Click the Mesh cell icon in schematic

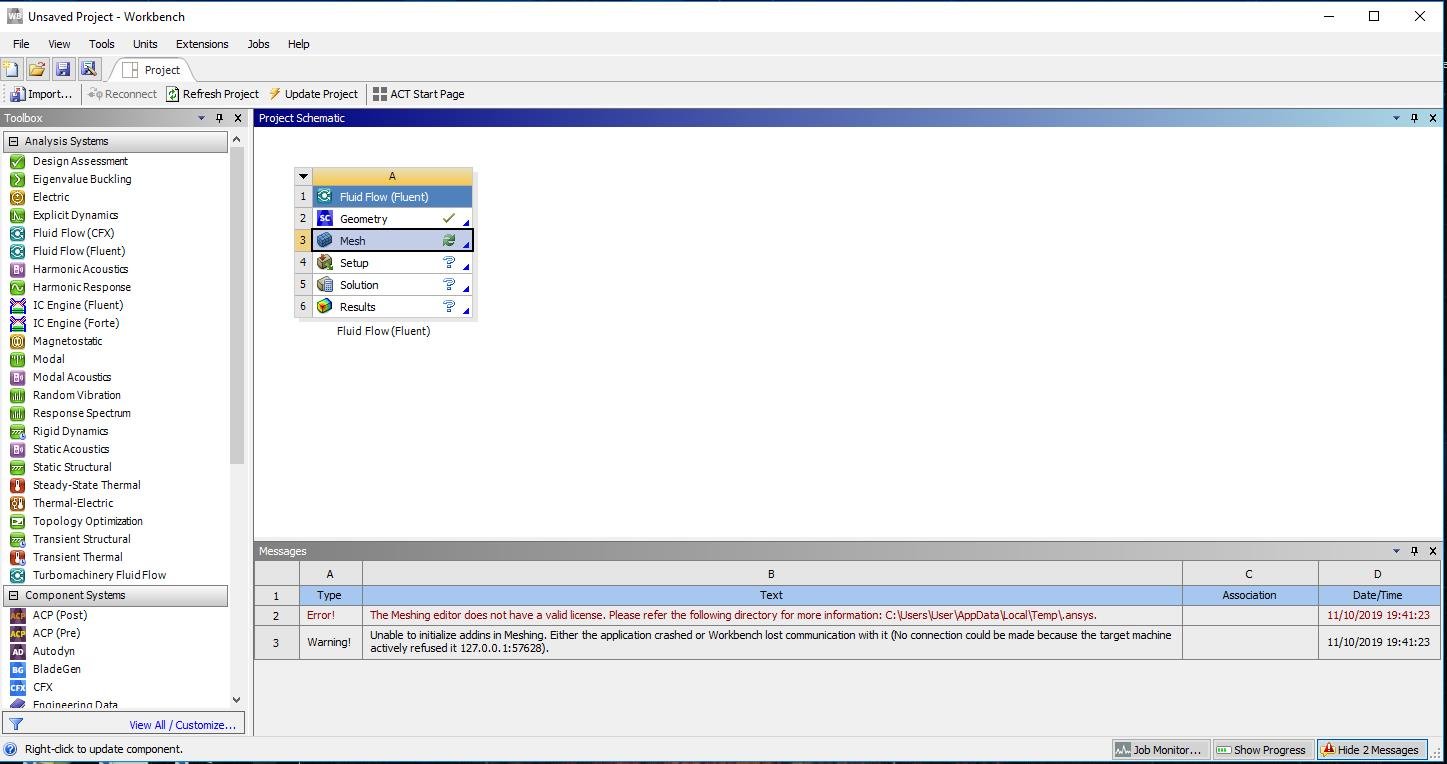324,240
